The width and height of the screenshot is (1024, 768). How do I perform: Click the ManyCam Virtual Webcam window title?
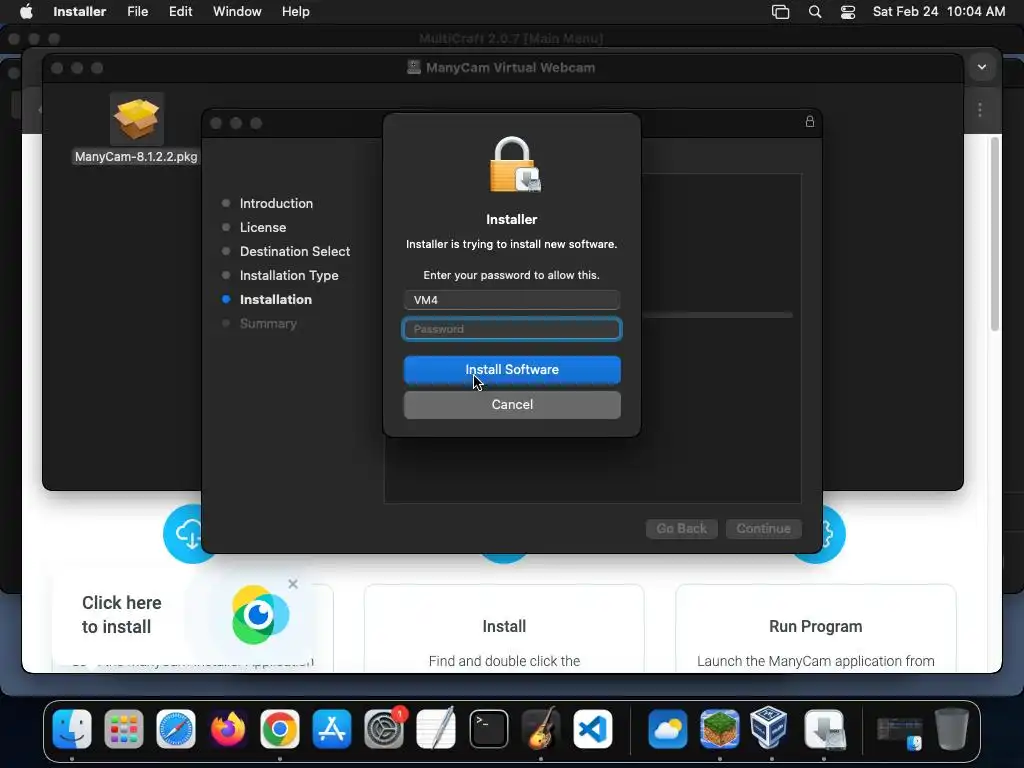point(511,67)
